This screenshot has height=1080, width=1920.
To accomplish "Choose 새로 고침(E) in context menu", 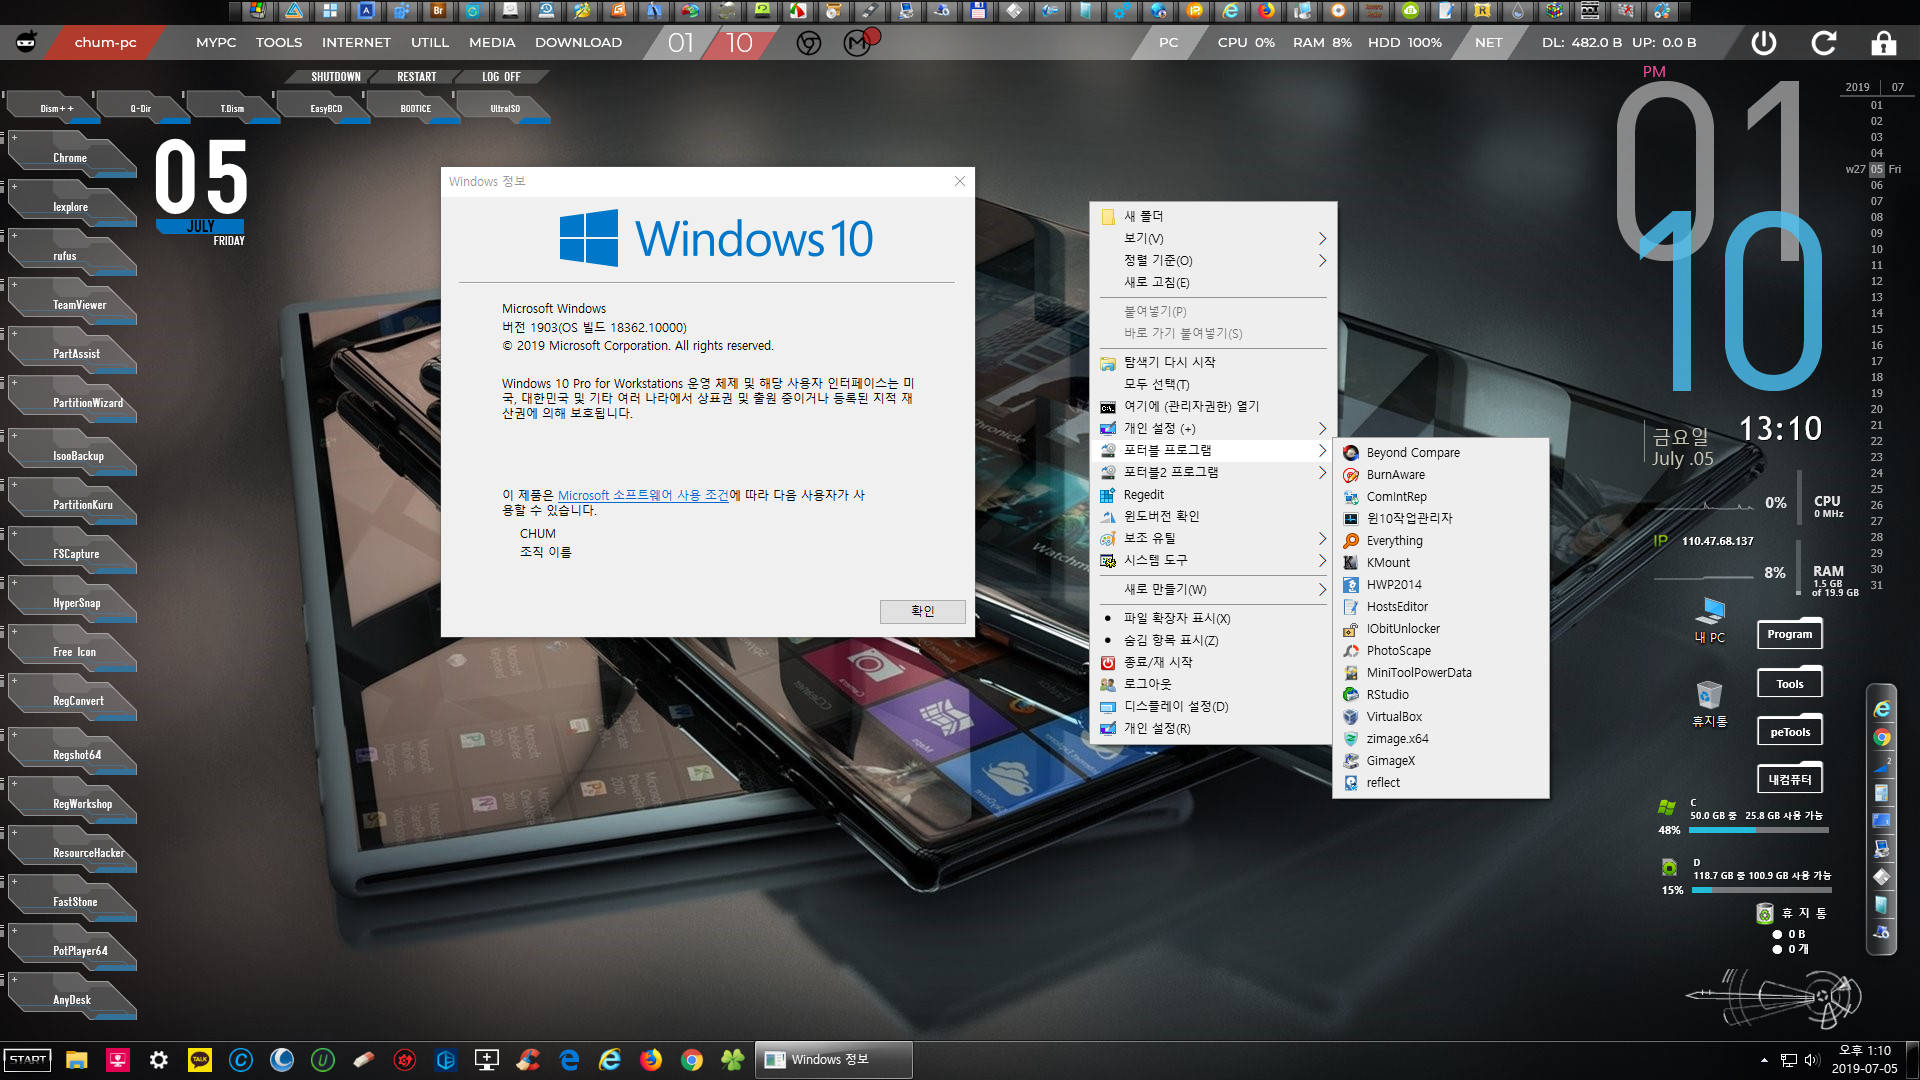I will pyautogui.click(x=1213, y=282).
